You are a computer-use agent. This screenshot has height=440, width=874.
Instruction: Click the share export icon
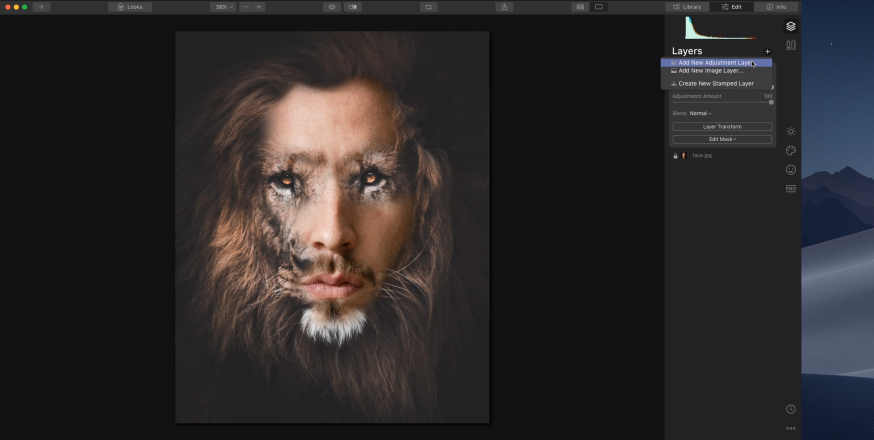[x=505, y=7]
